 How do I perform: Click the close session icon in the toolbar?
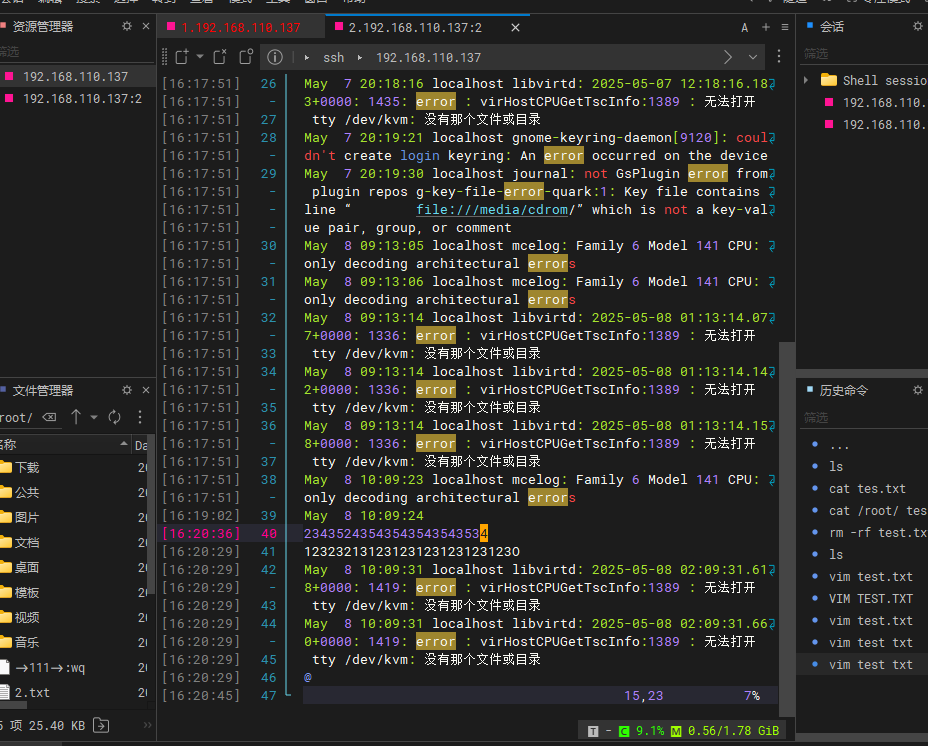[220, 57]
